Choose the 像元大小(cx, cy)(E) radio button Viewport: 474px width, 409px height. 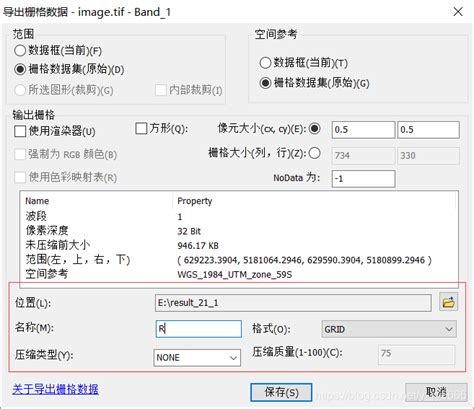click(x=314, y=129)
